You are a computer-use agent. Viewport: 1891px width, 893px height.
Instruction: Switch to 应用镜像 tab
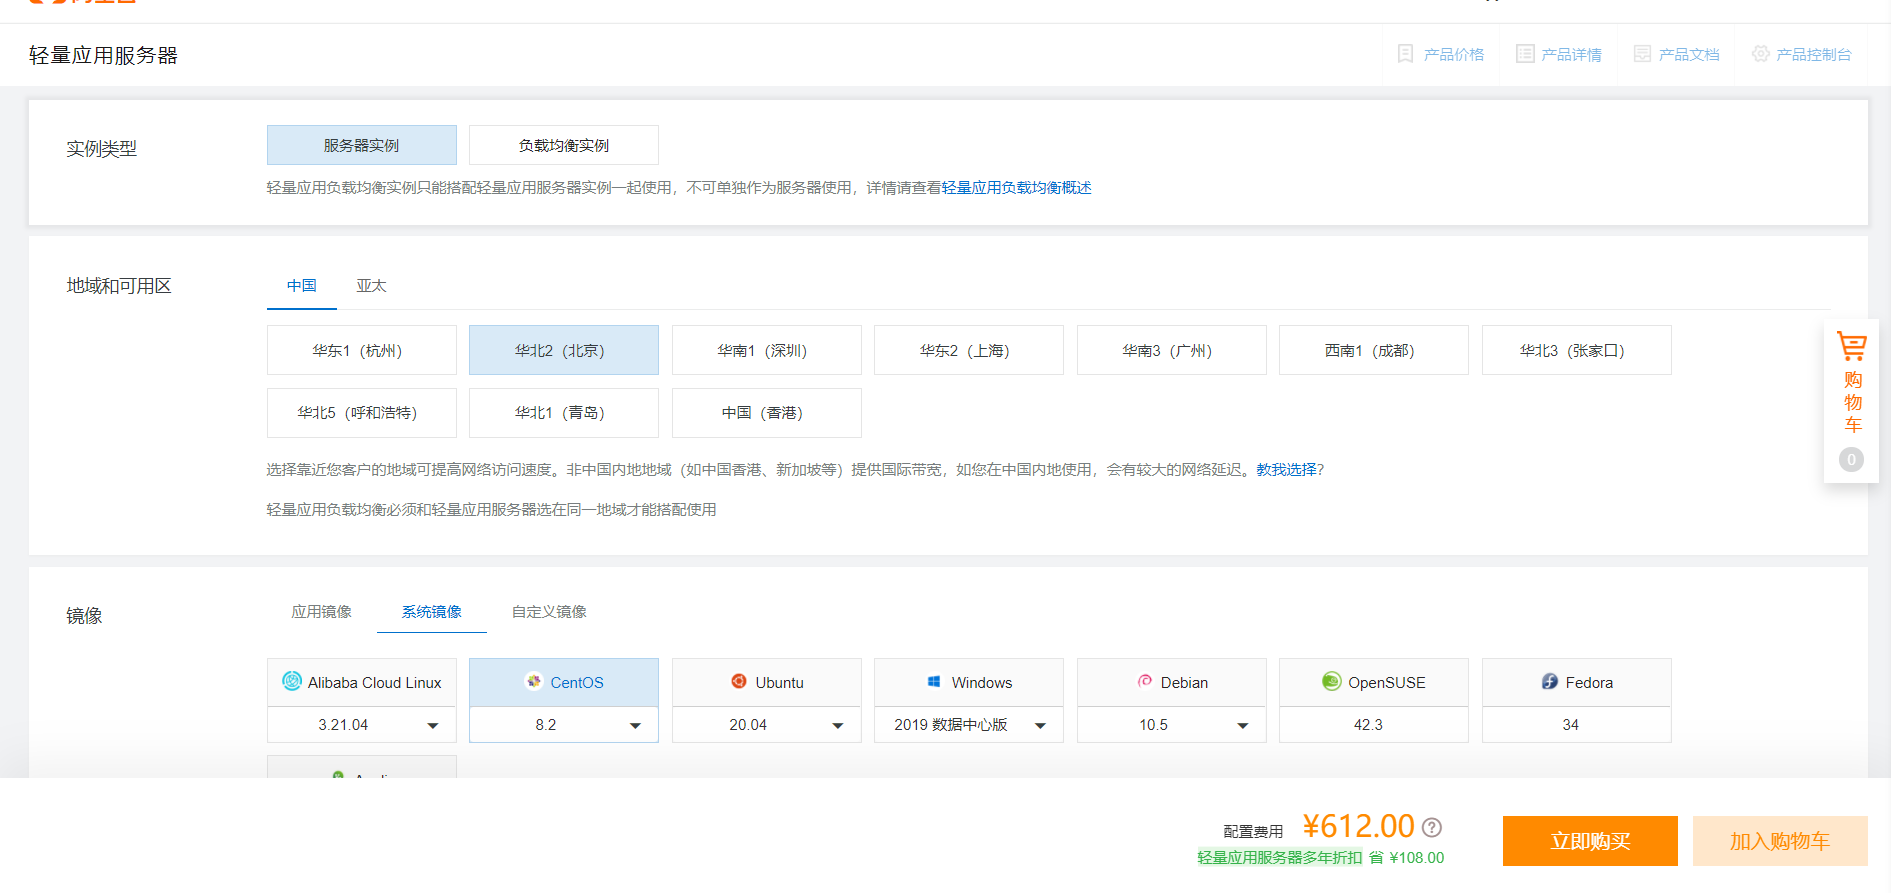coord(322,612)
